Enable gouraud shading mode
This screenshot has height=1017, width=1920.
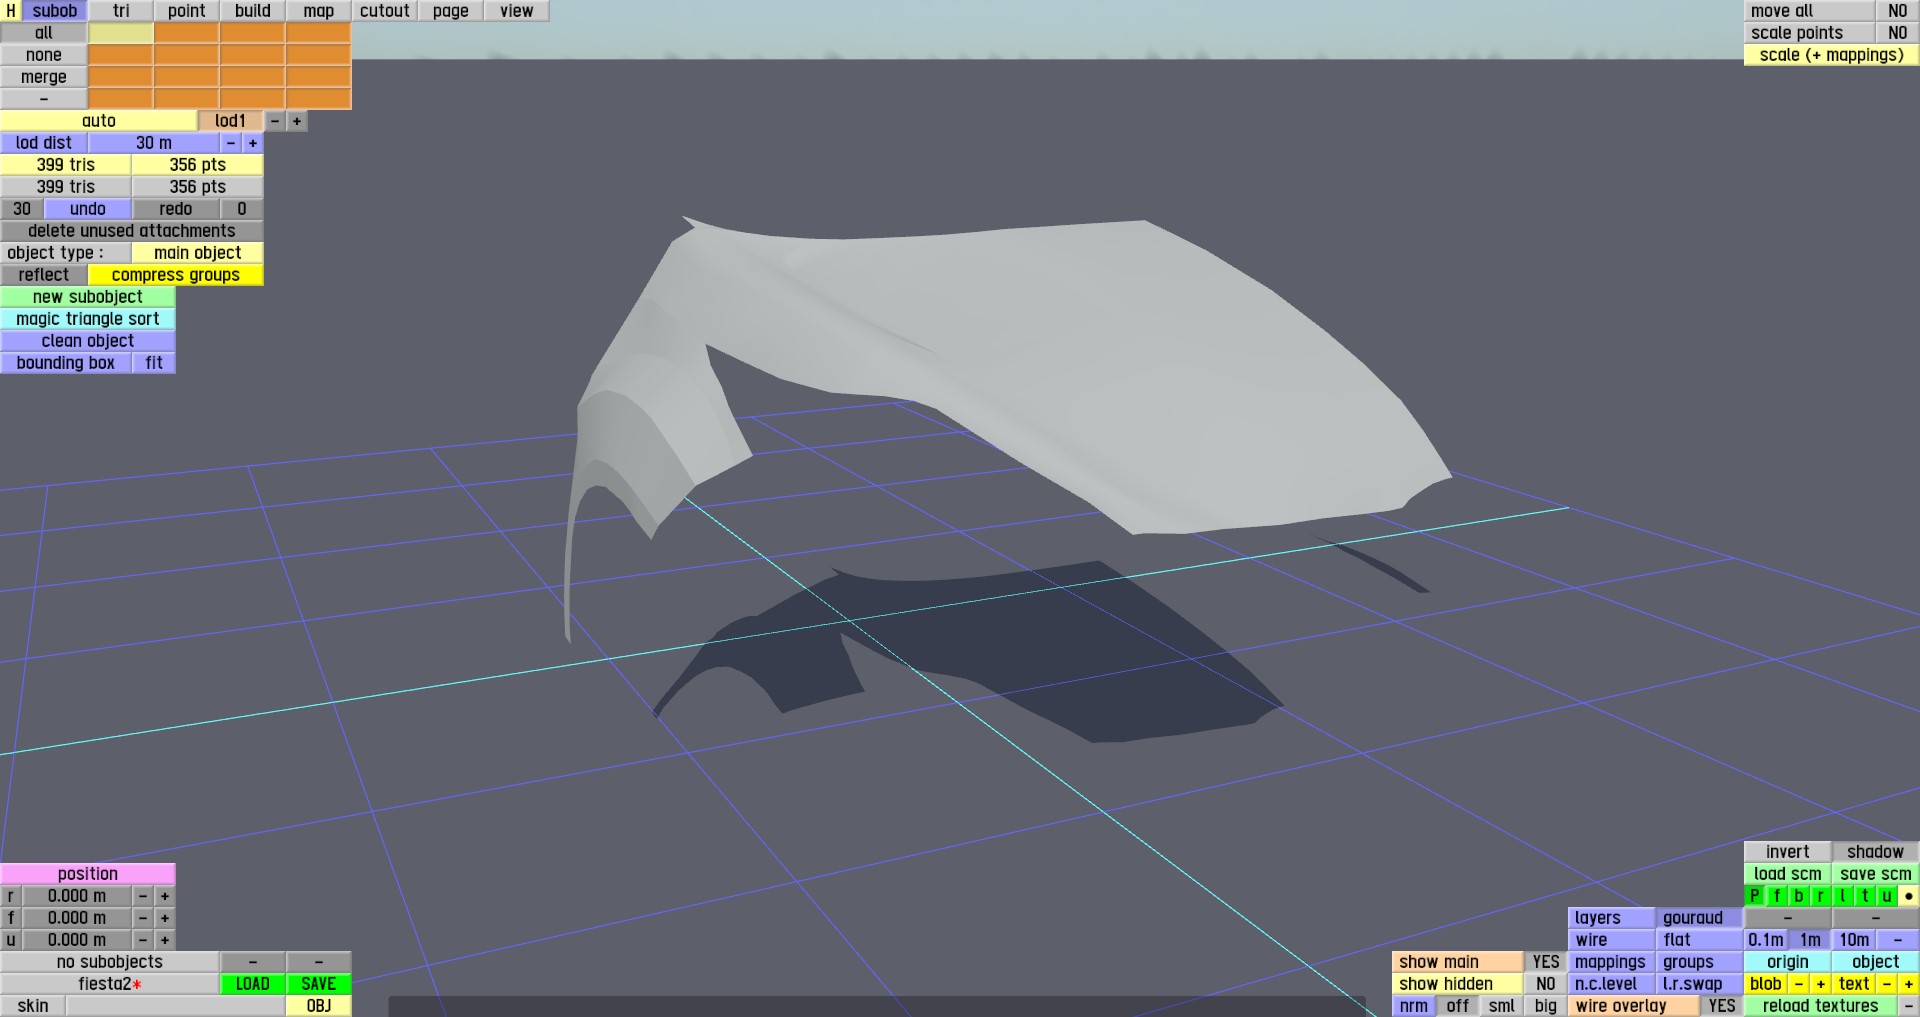point(1699,918)
